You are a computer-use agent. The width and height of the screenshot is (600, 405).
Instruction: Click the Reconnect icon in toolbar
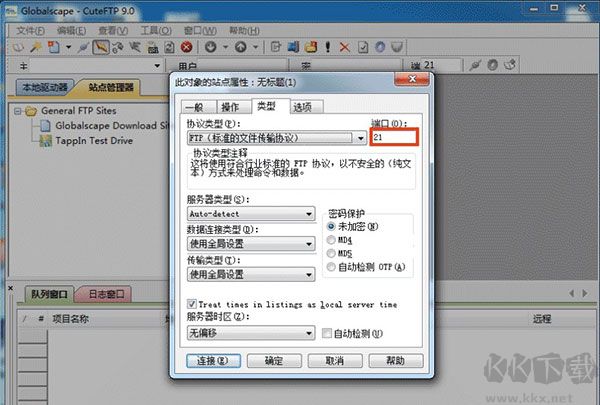point(118,47)
